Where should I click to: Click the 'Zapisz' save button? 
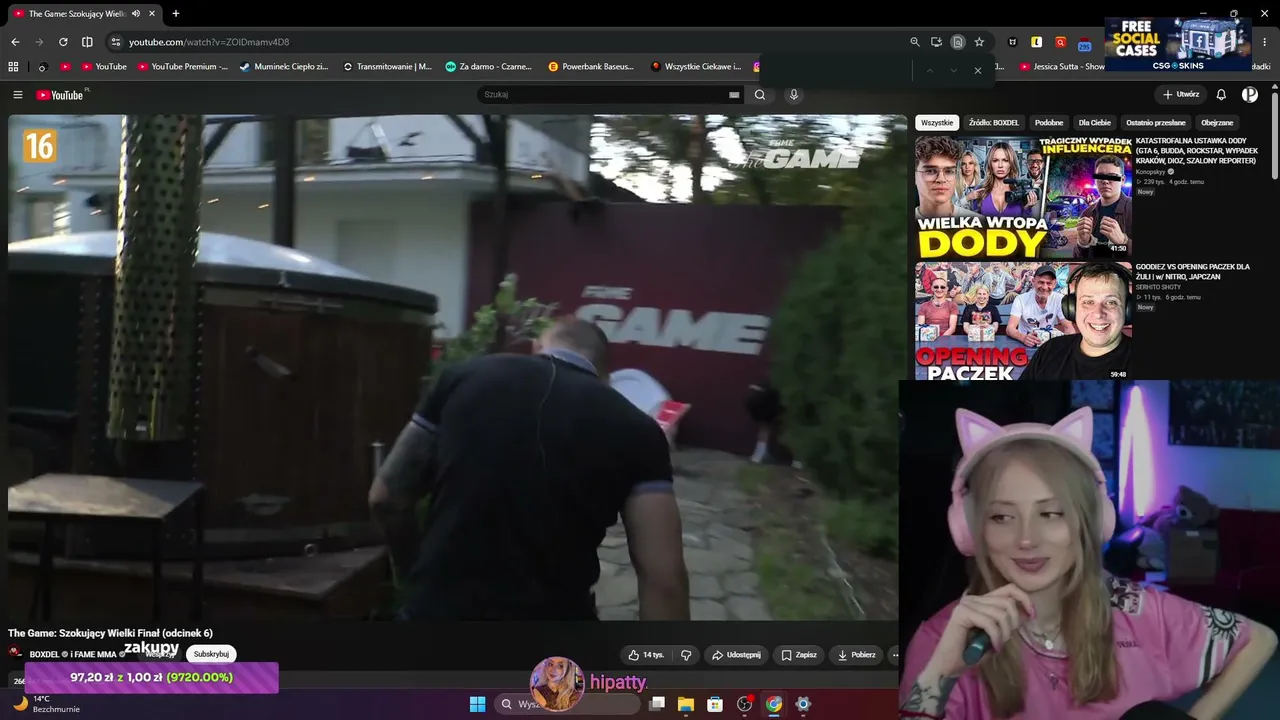(799, 655)
